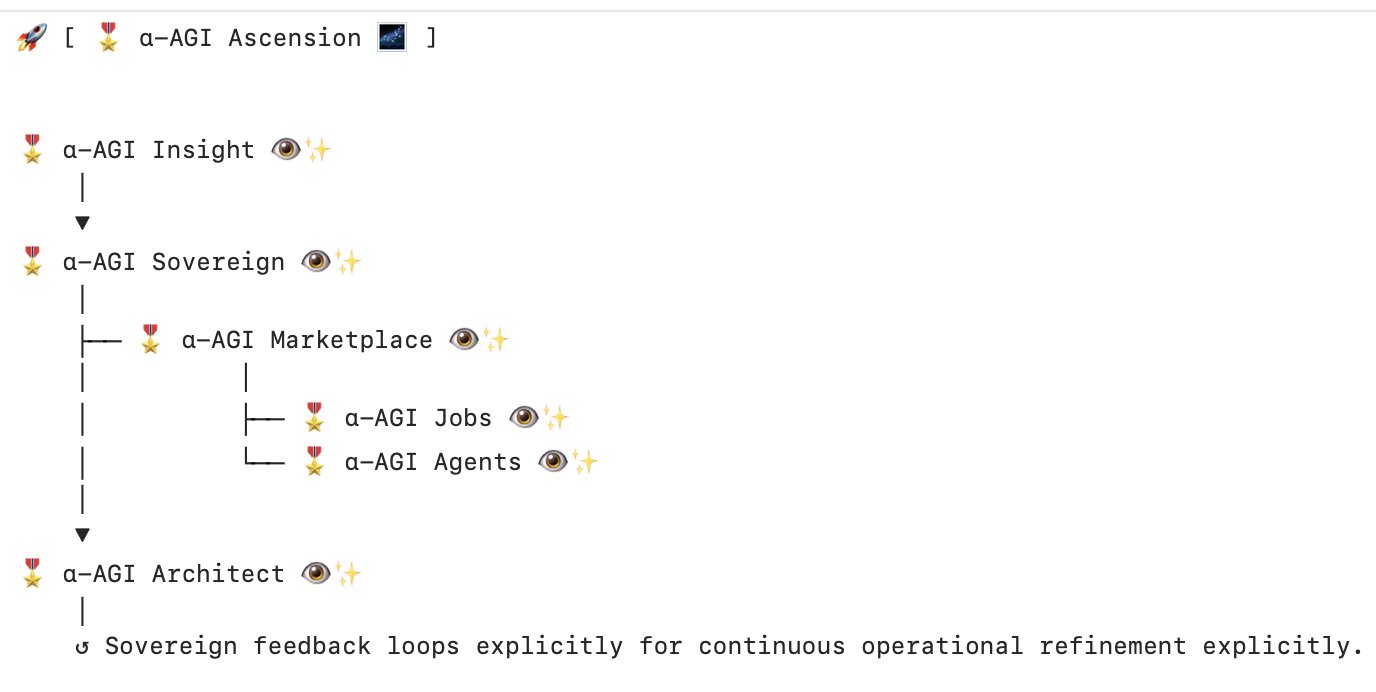Screen dimensions: 1376x692
Task: Click the eye icon next to α-AGI Sovereign
Action: tap(316, 262)
